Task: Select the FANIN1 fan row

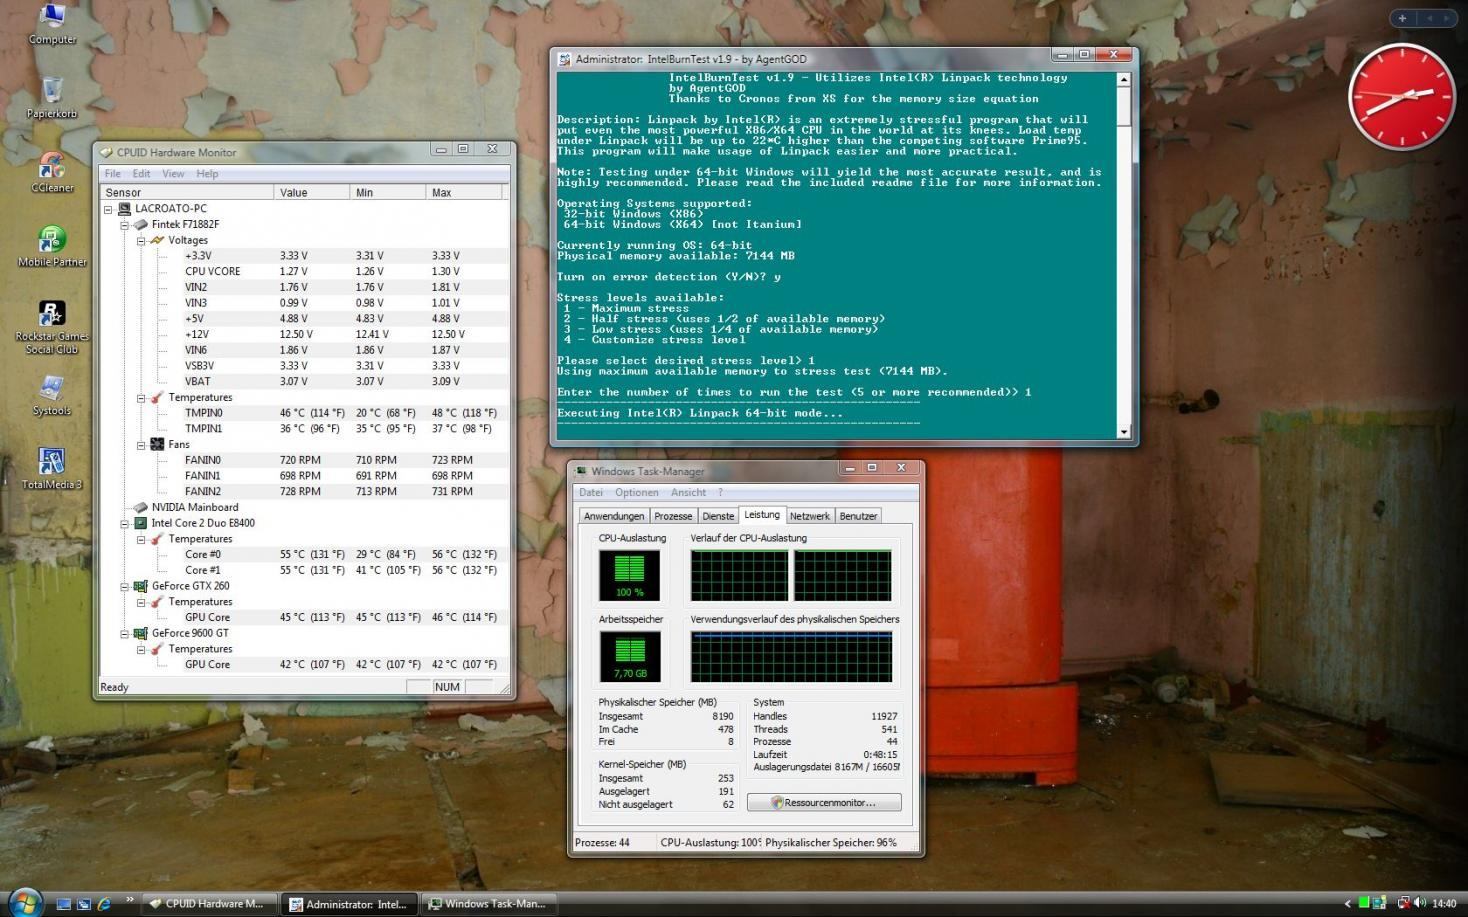Action: [x=304, y=476]
